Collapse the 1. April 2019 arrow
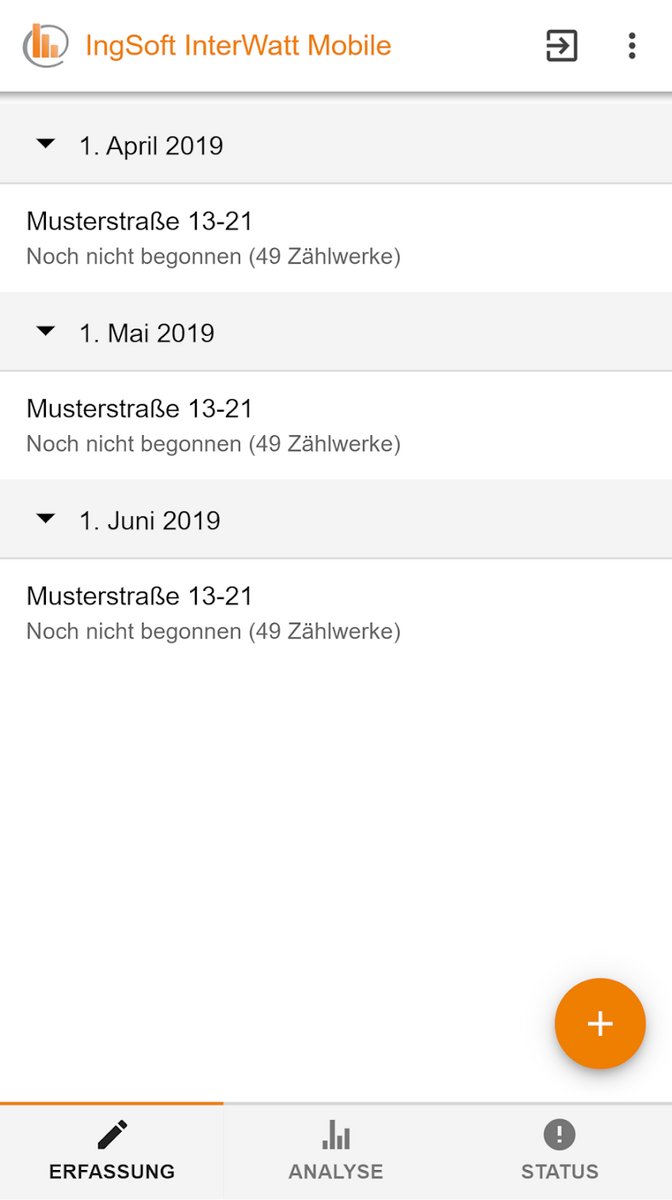 point(45,145)
